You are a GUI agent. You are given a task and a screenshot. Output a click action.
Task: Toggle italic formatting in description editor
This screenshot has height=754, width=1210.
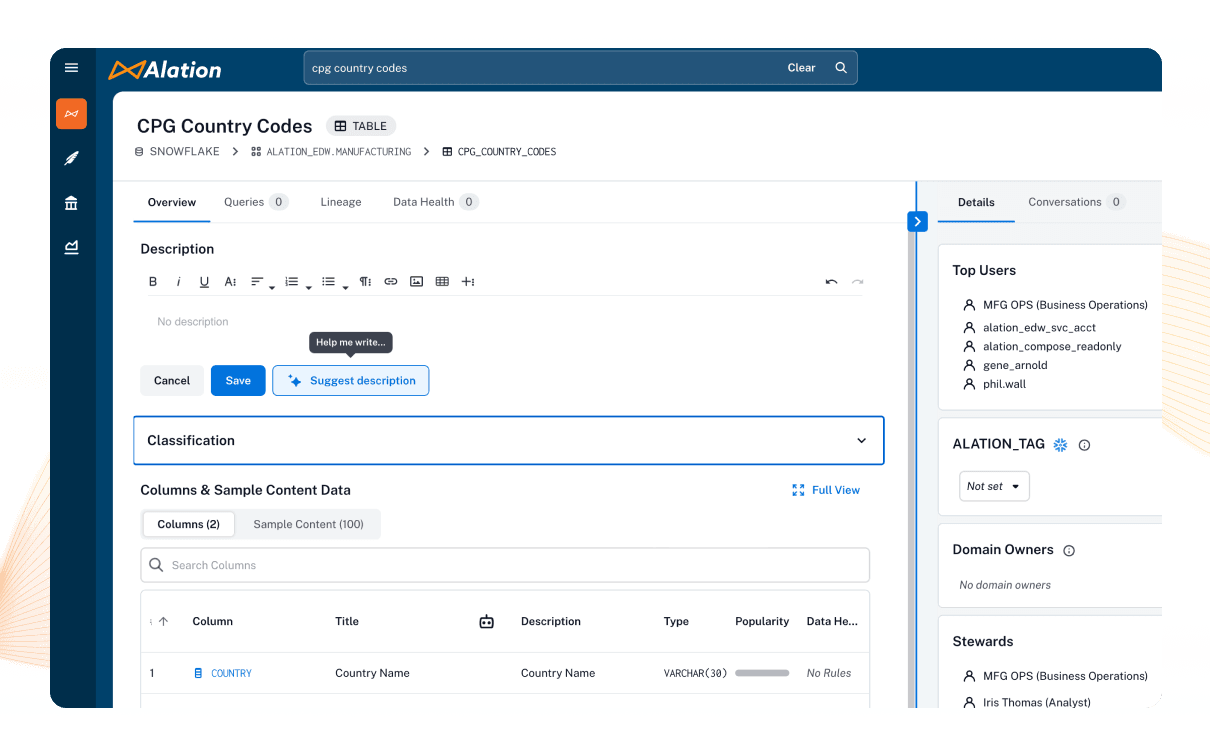(179, 282)
